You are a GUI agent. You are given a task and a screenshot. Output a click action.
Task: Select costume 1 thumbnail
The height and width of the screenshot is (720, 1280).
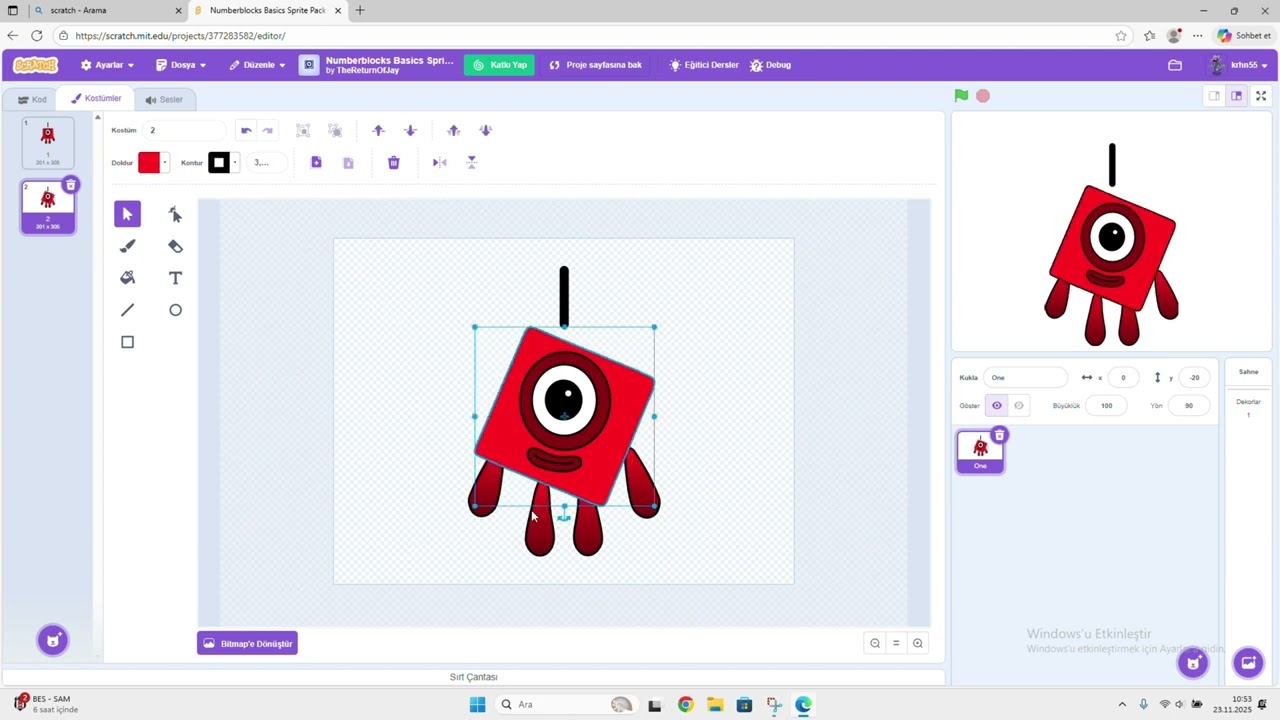(48, 143)
